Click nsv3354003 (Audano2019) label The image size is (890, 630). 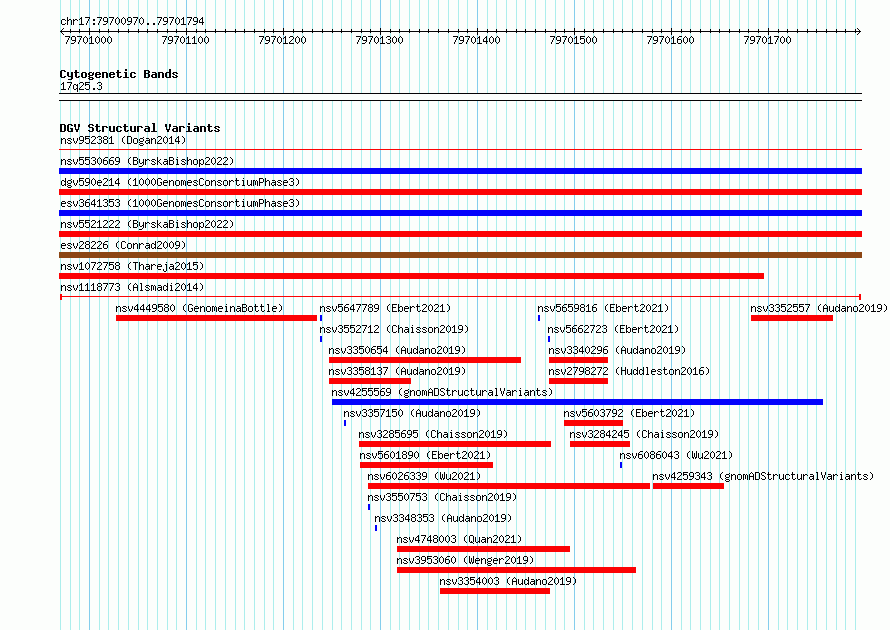508,581
